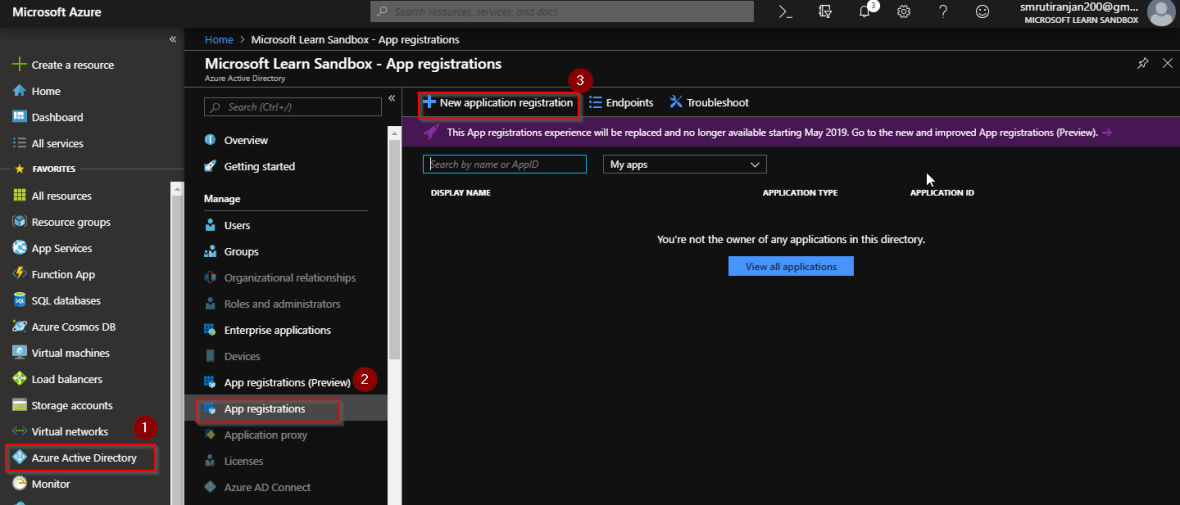
Task: Select App registrations menu item
Action: [x=286, y=409]
